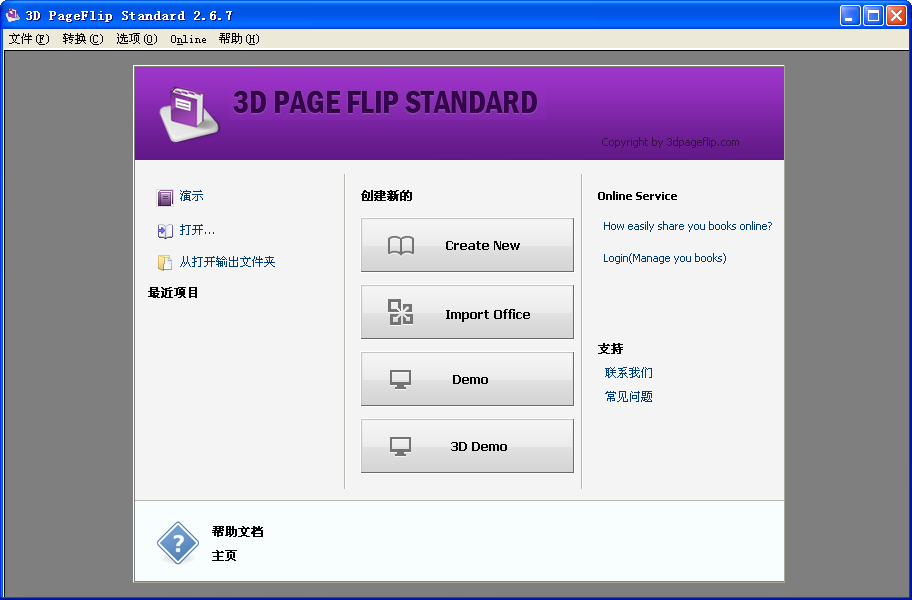The width and height of the screenshot is (912, 600).
Task: Open the Online menu
Action: [188, 39]
